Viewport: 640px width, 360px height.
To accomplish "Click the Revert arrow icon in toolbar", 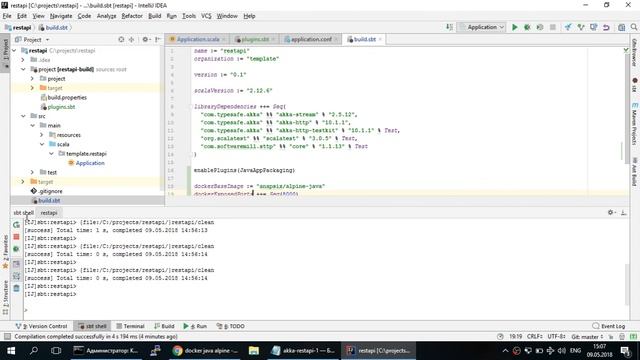I will pos(607,27).
